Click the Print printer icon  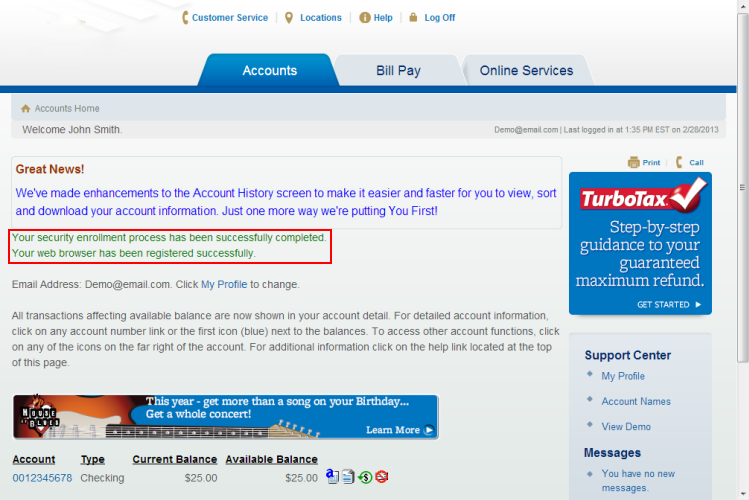[633, 162]
